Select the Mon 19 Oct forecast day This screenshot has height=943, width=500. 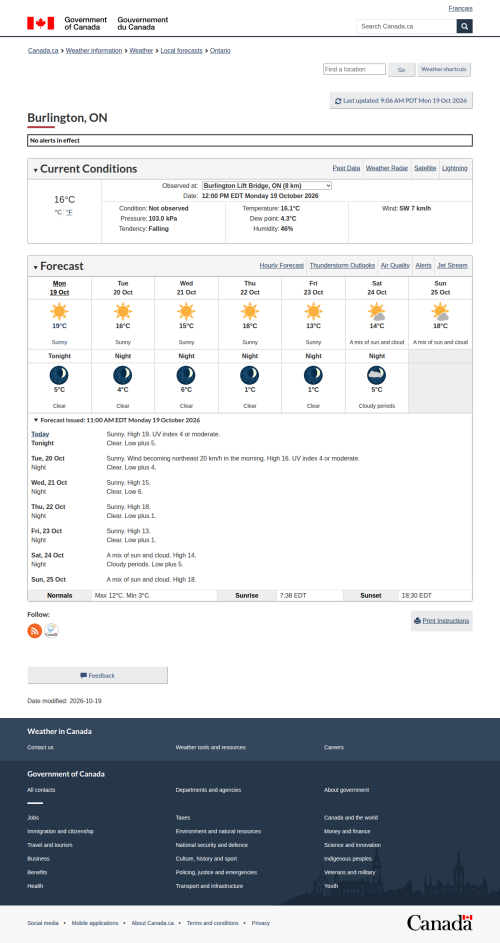click(x=60, y=288)
